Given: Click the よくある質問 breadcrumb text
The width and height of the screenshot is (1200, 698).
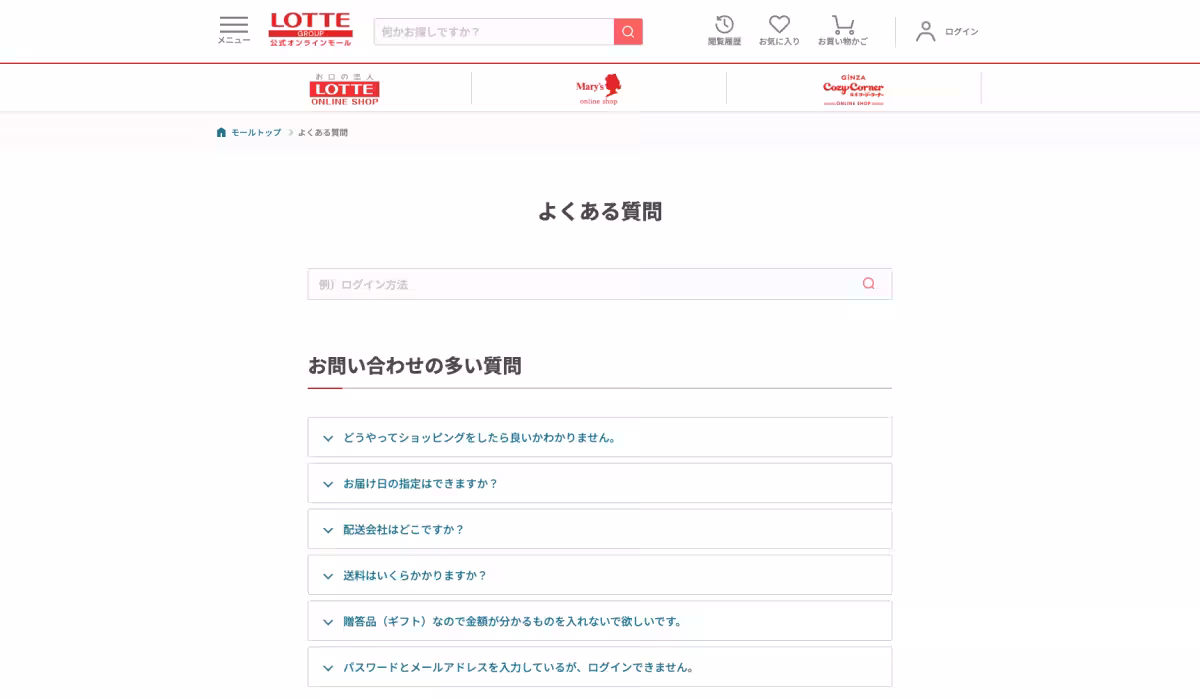Looking at the screenshot, I should tap(323, 132).
